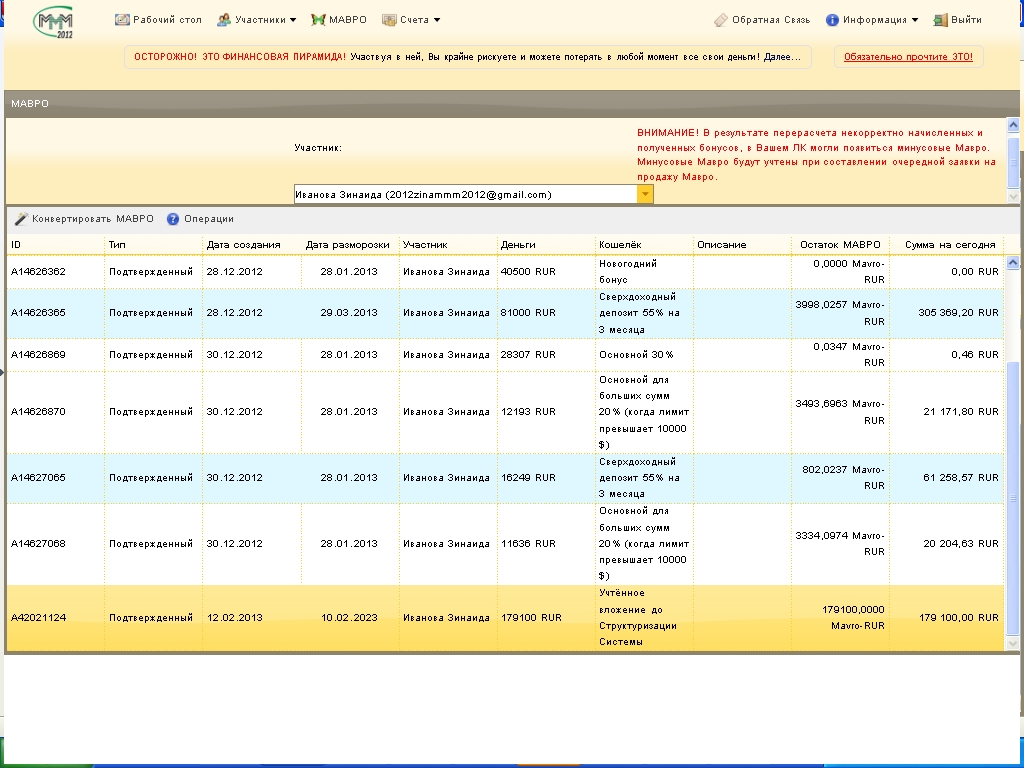Go to Рабочий стол
This screenshot has width=1024, height=768.
[x=167, y=20]
